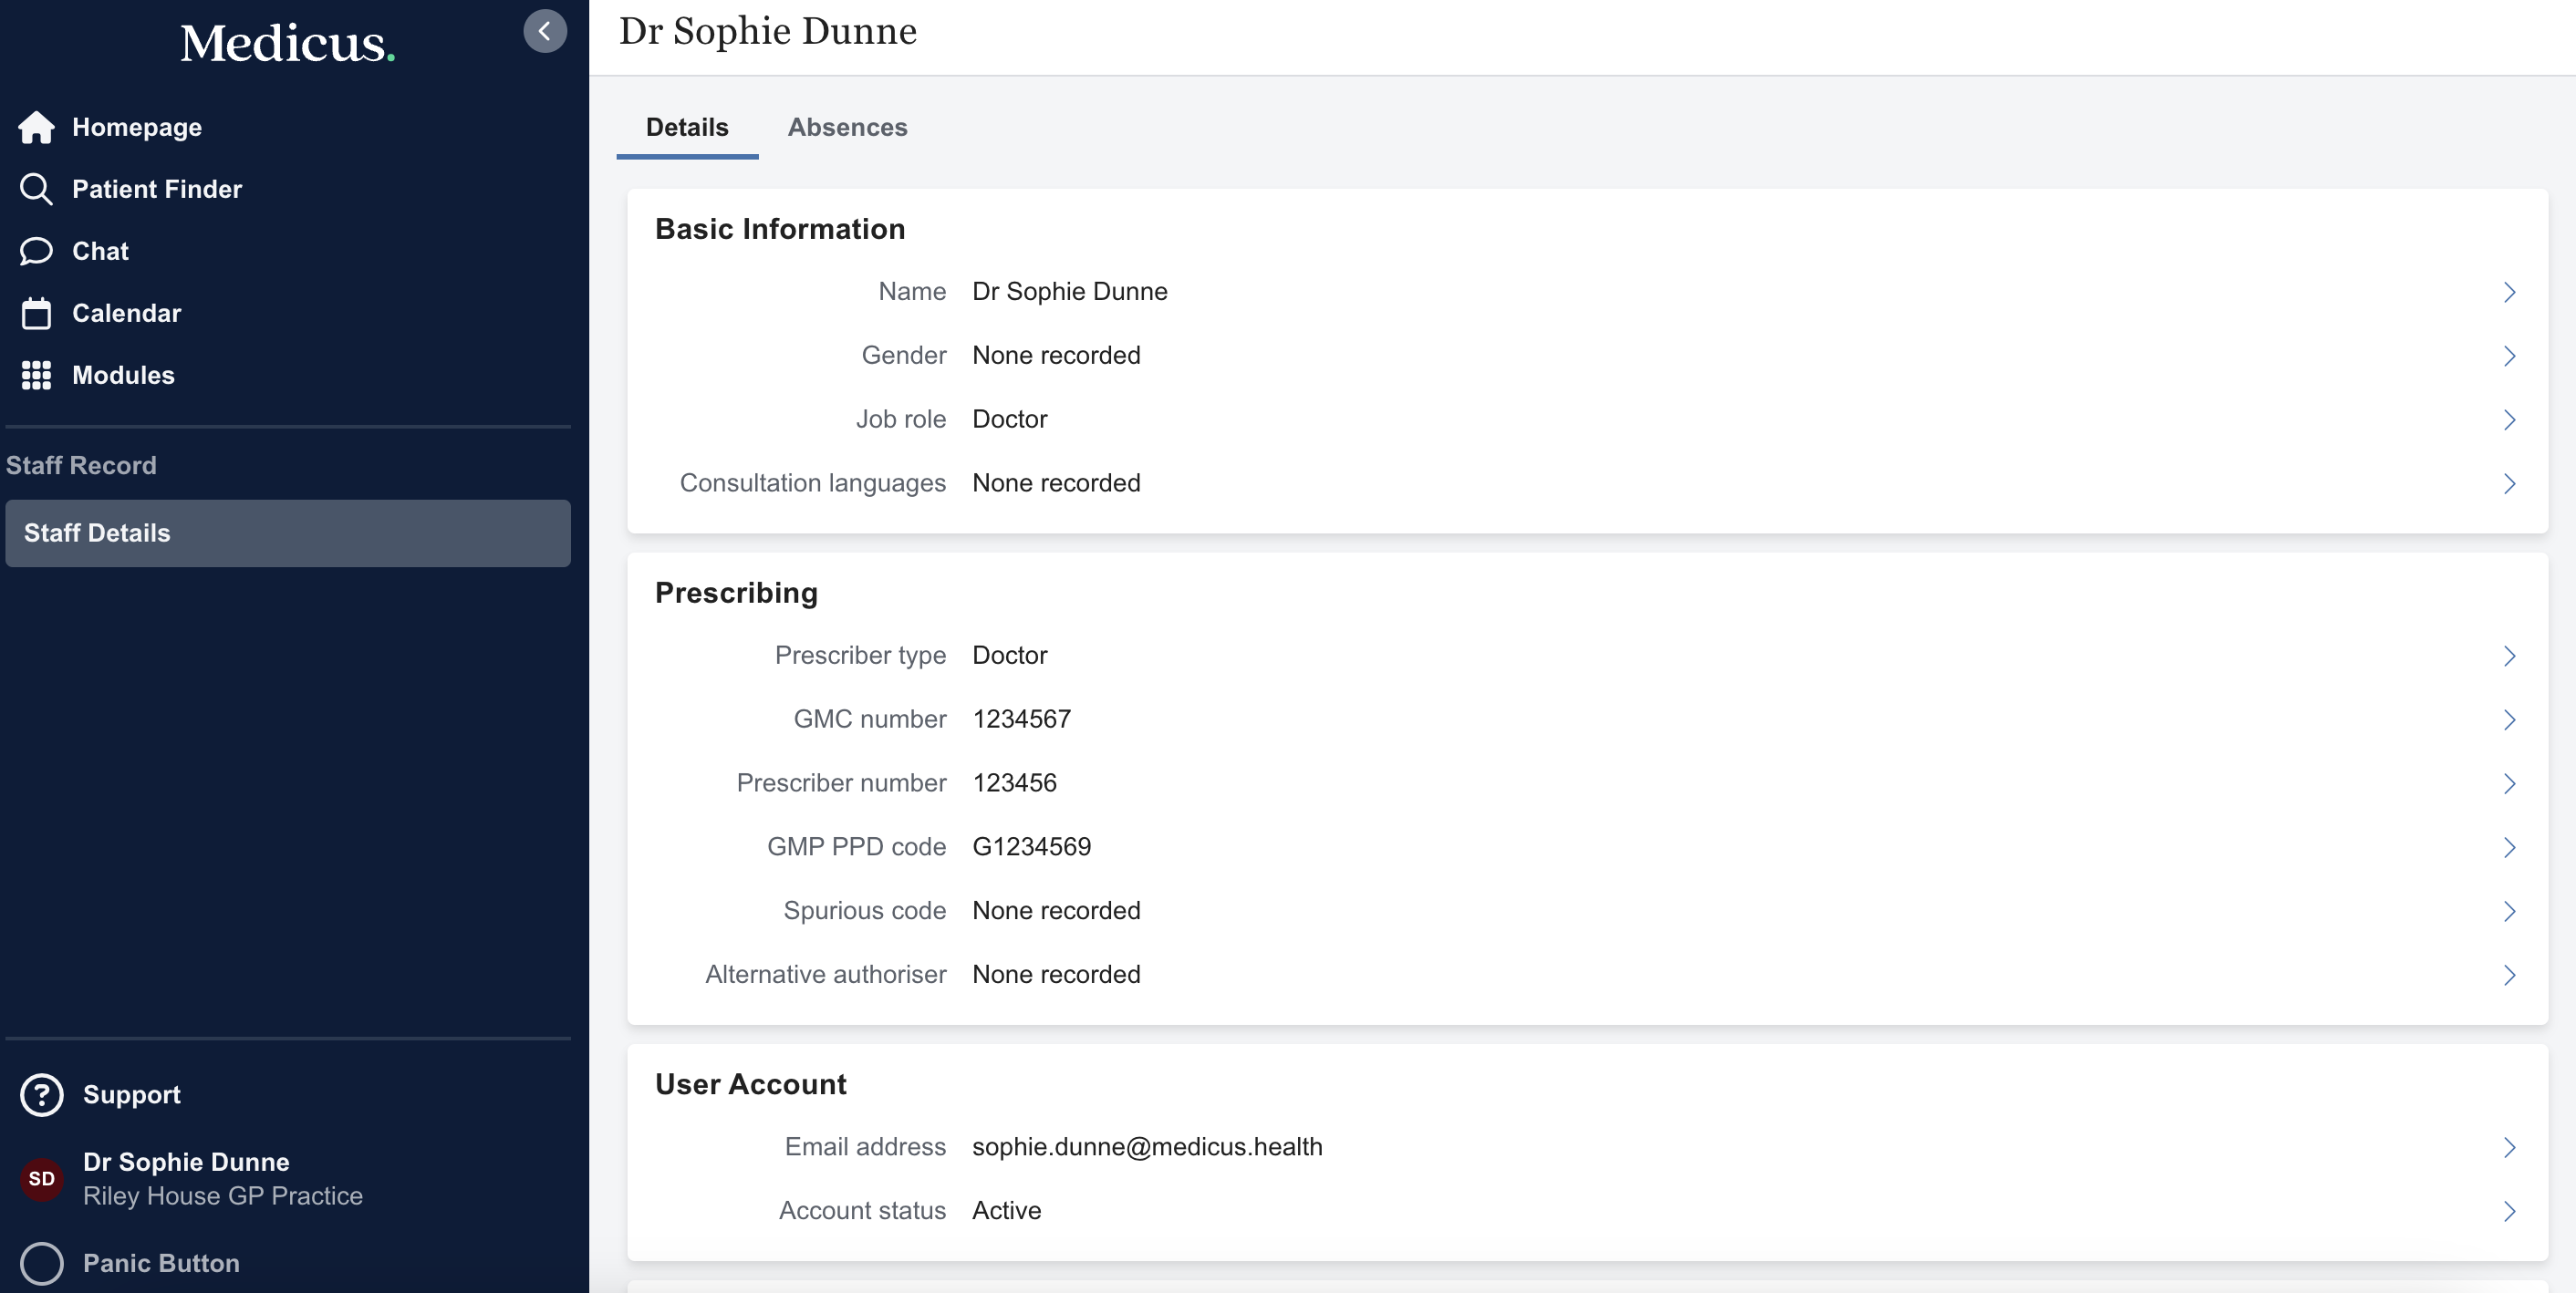Screen dimensions: 2576x1293
Task: Click the Prescriber number value 123456
Action: pos(1014,783)
